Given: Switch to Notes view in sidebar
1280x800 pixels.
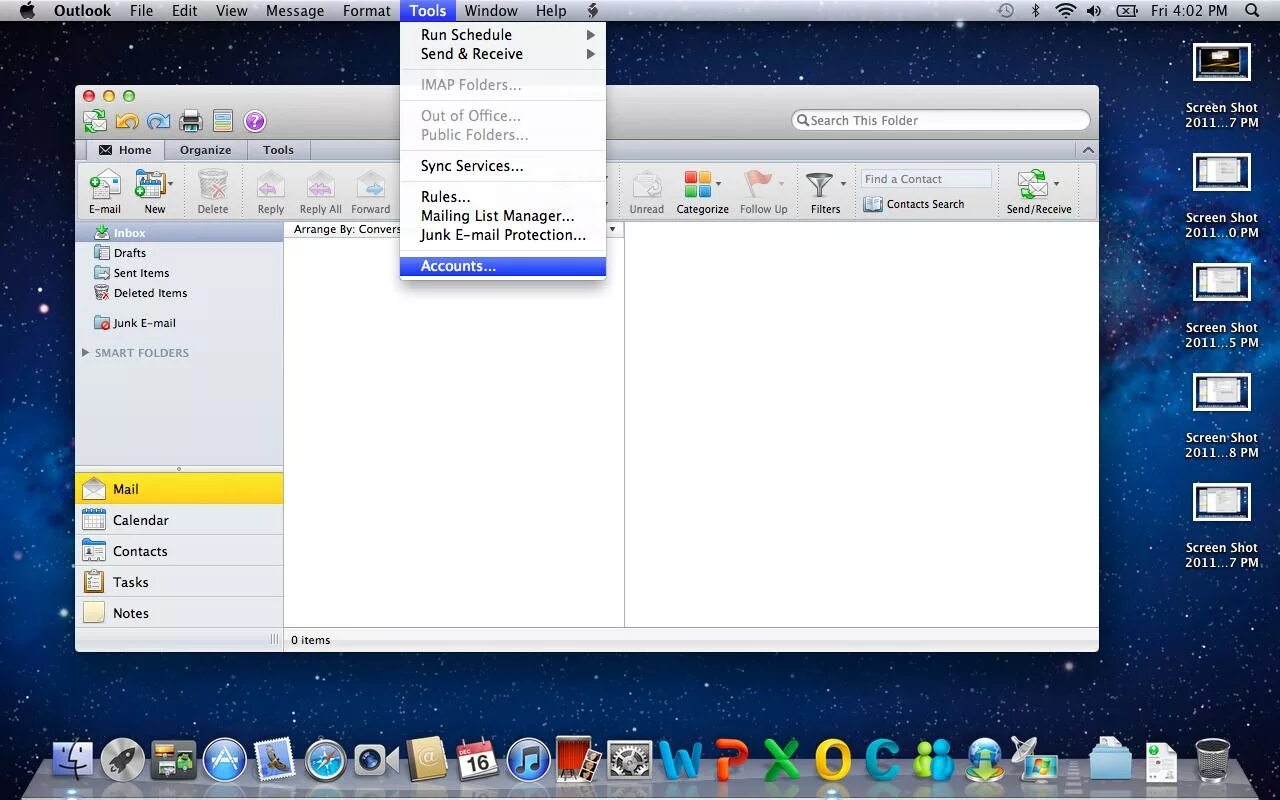Looking at the screenshot, I should [179, 613].
